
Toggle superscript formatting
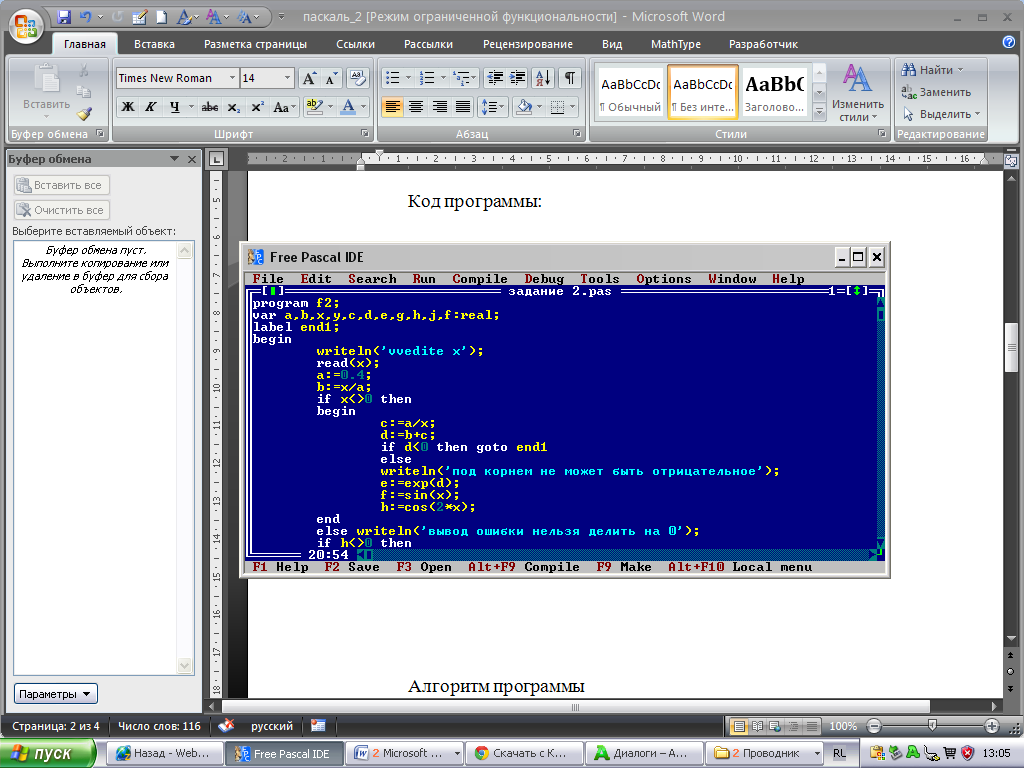pos(257,106)
